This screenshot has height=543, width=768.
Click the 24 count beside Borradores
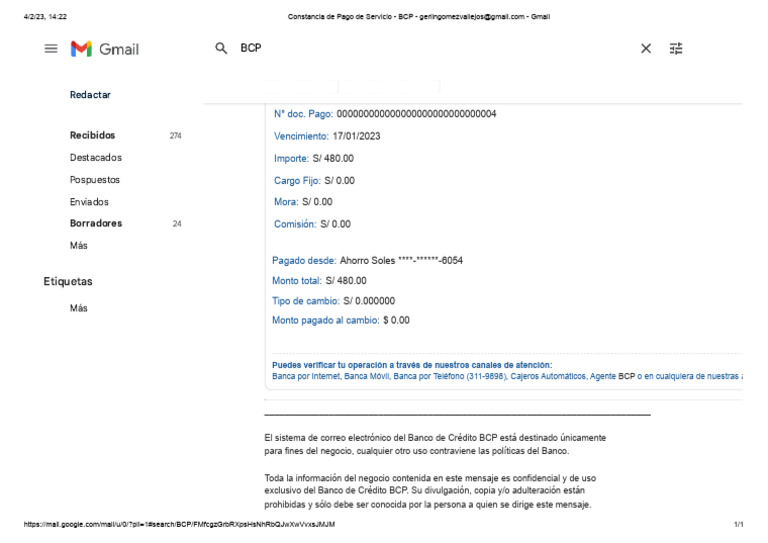pyautogui.click(x=177, y=224)
